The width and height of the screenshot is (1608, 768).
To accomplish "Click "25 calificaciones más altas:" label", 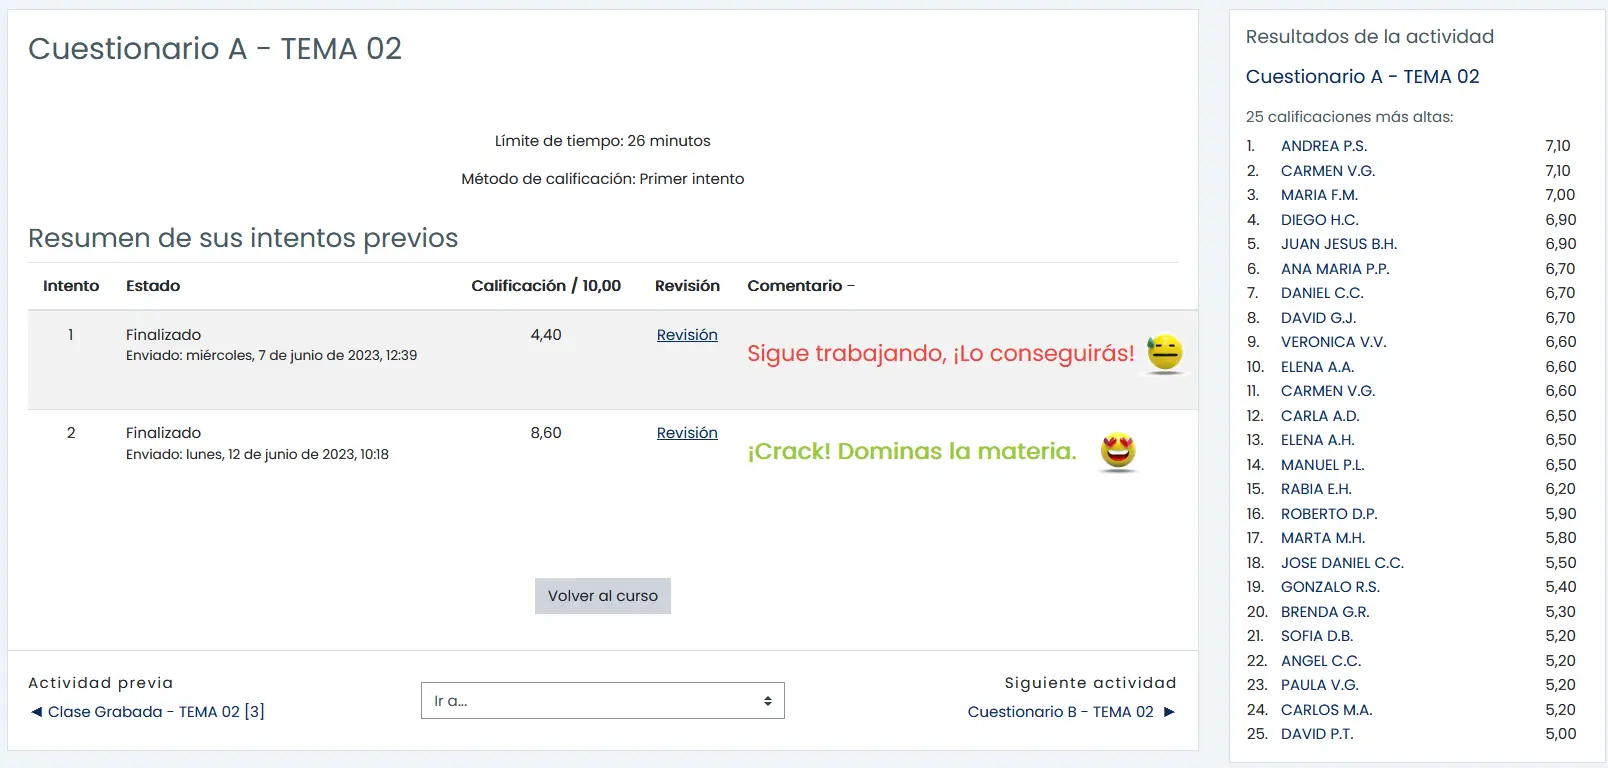I will (1349, 117).
